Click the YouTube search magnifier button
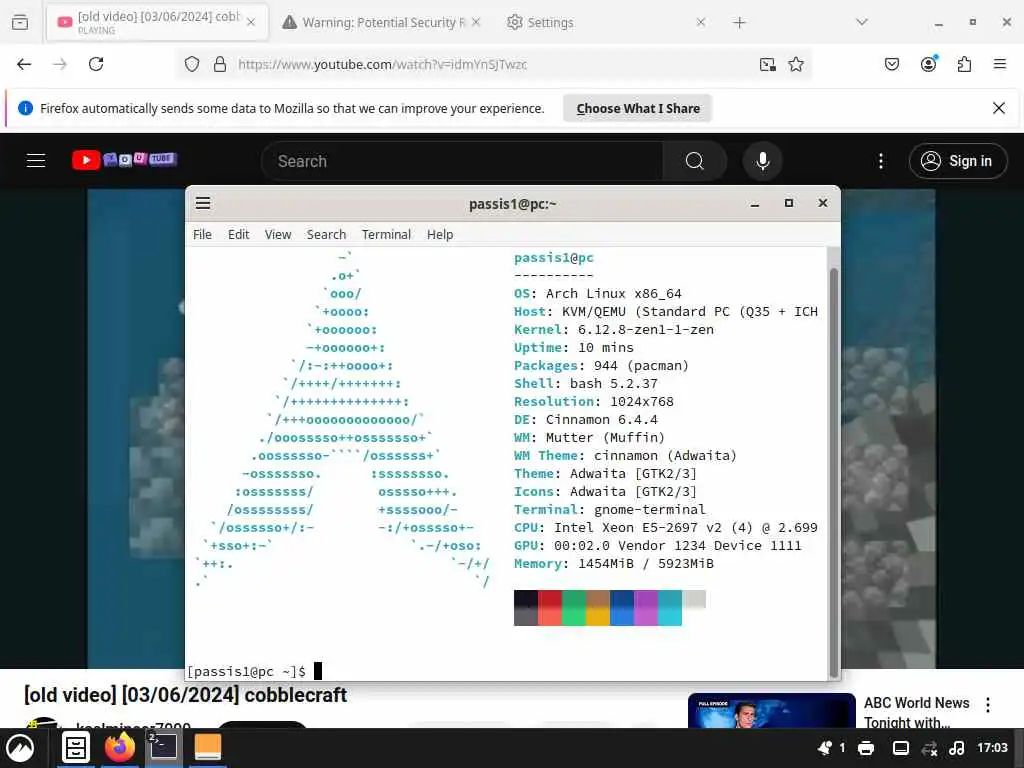 pos(694,161)
